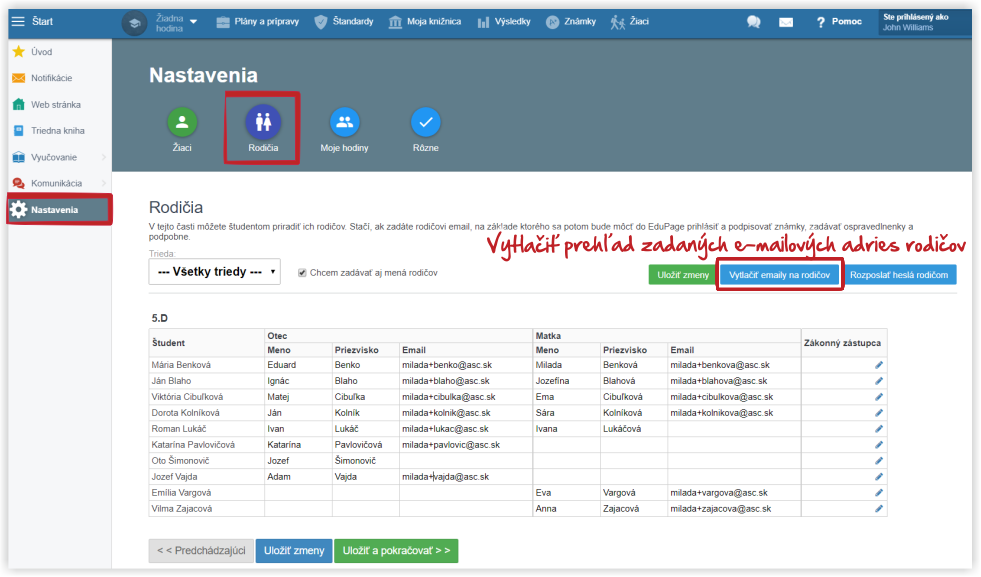Click mother's surname Vargová cell
Screen dimensions: 981x577
click(x=634, y=493)
